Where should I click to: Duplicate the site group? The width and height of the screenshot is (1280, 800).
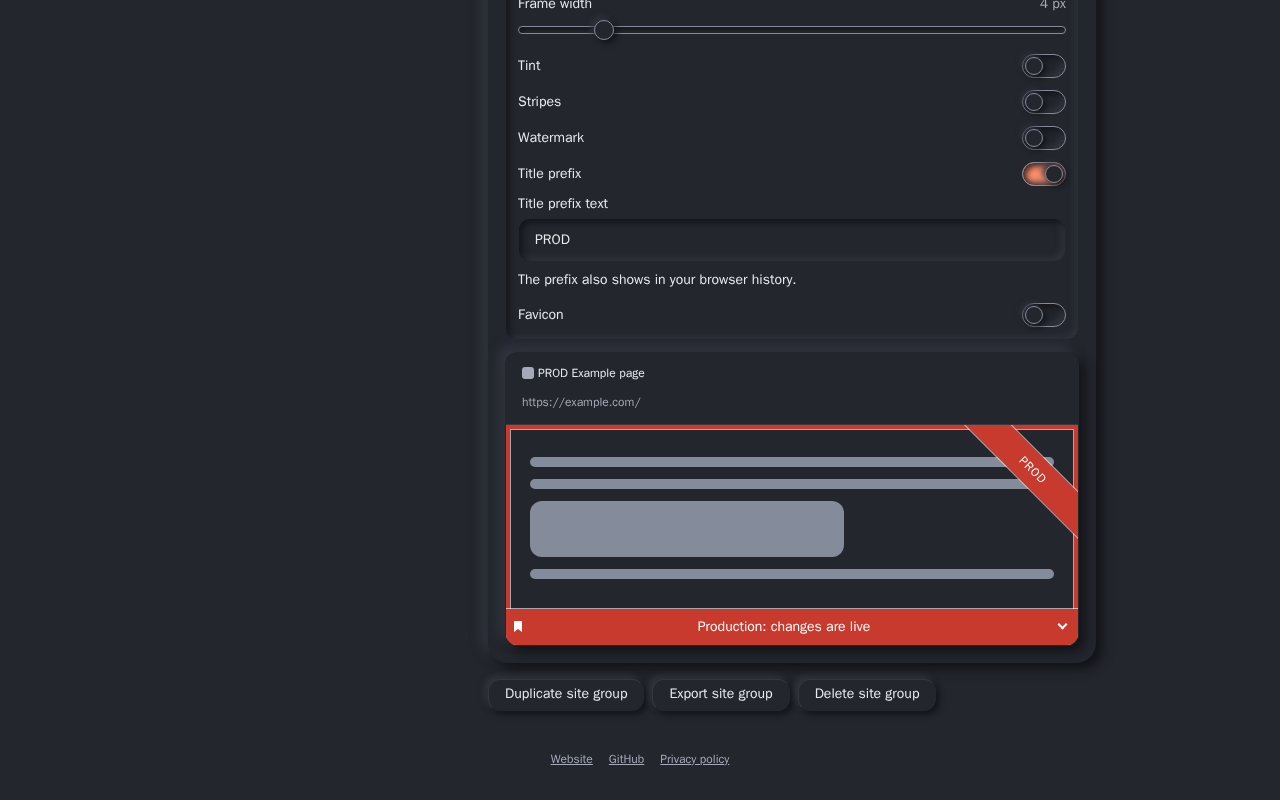click(566, 694)
